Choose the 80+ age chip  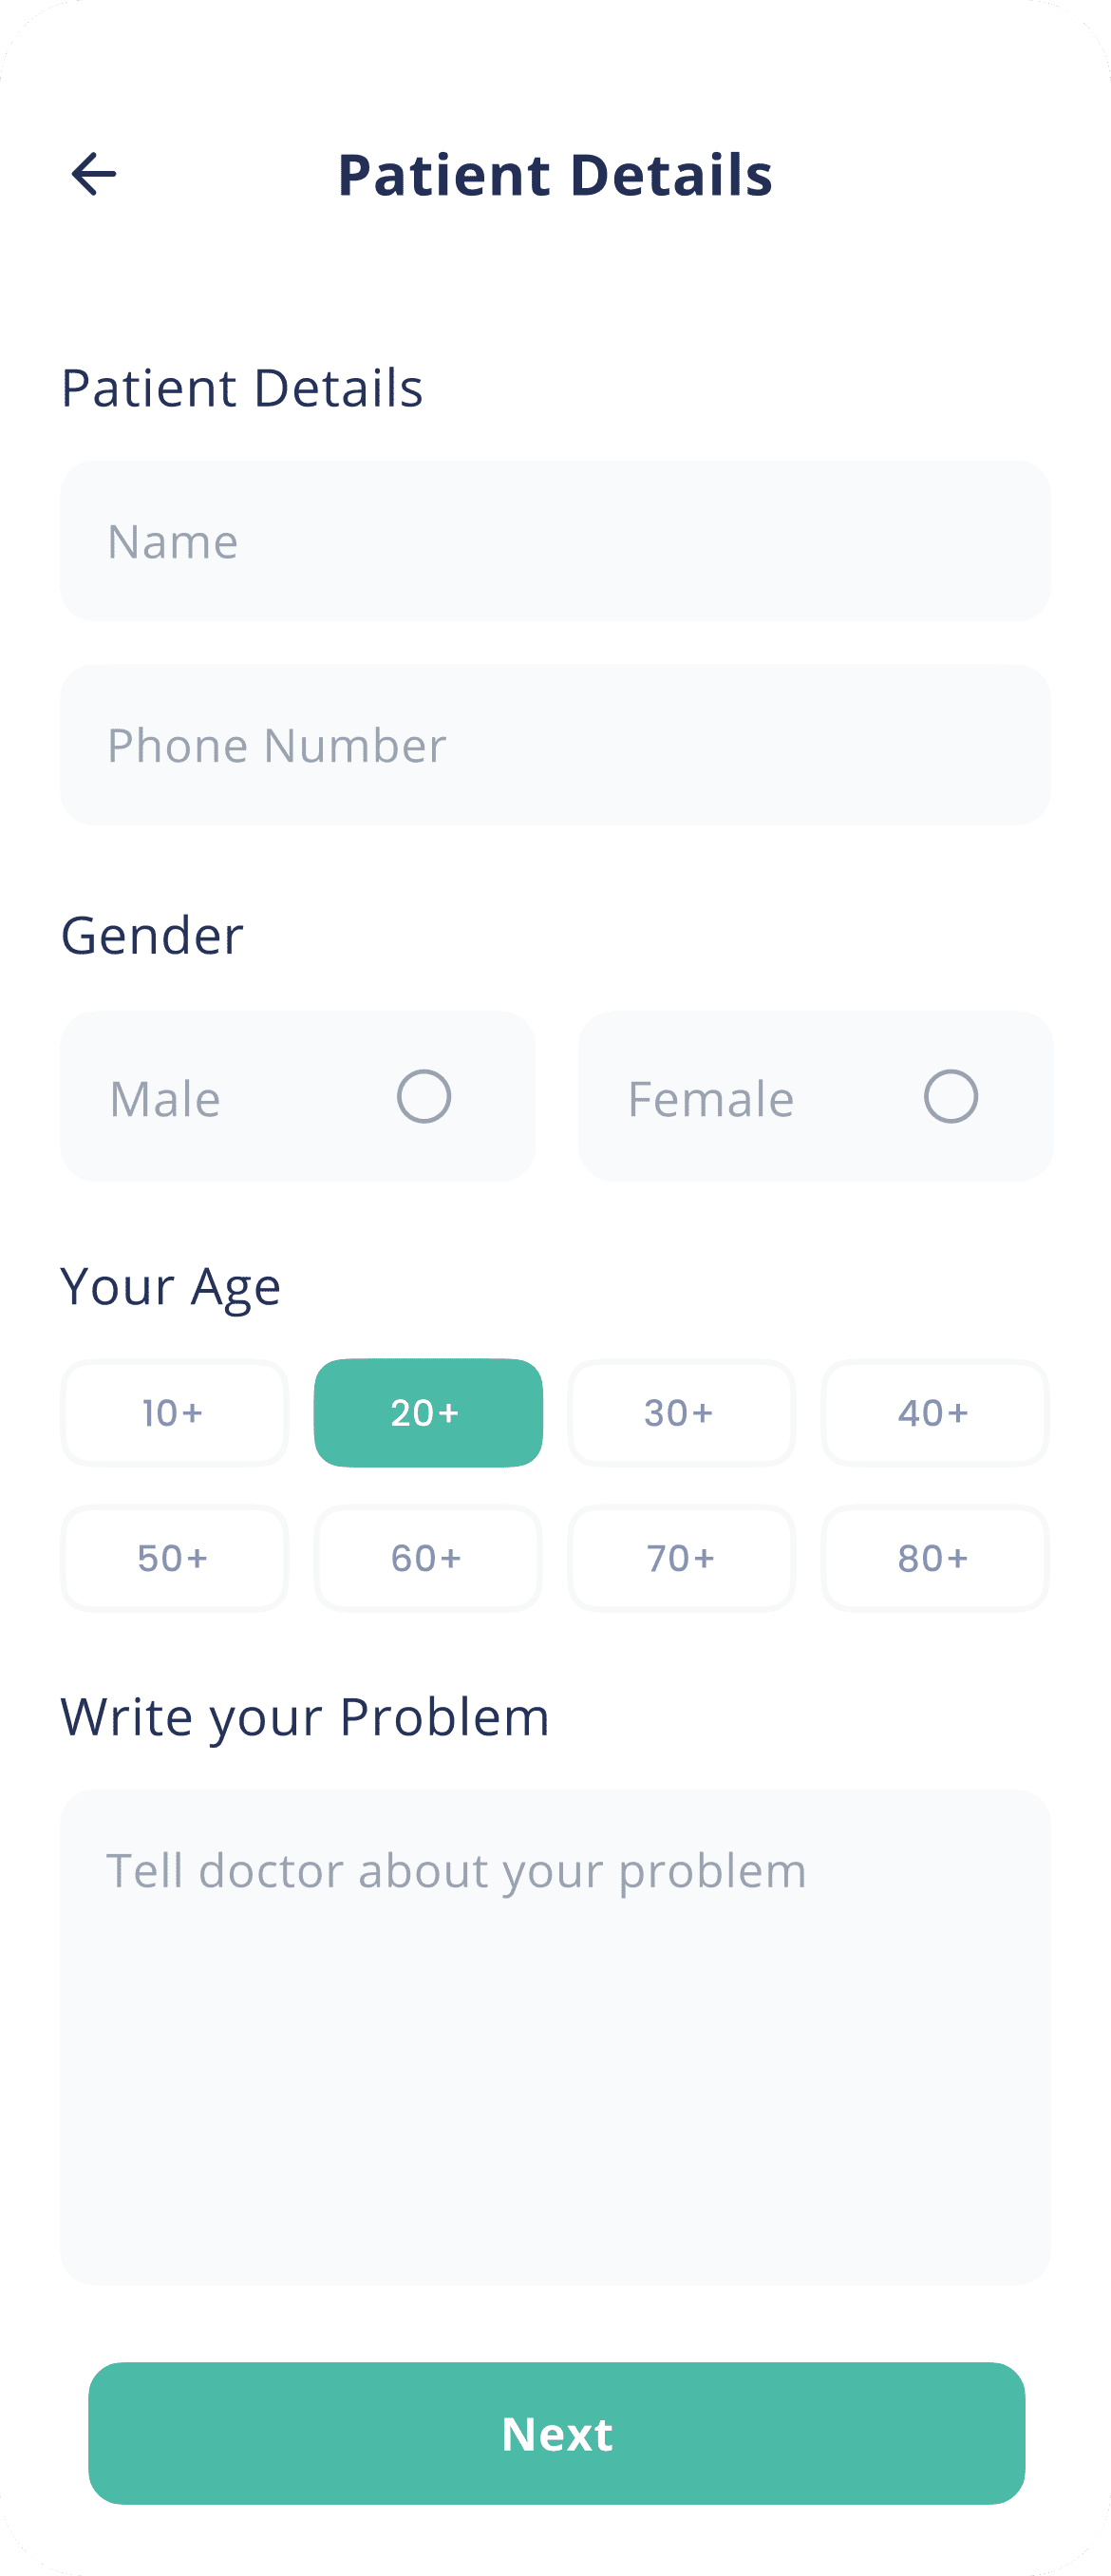click(935, 1558)
